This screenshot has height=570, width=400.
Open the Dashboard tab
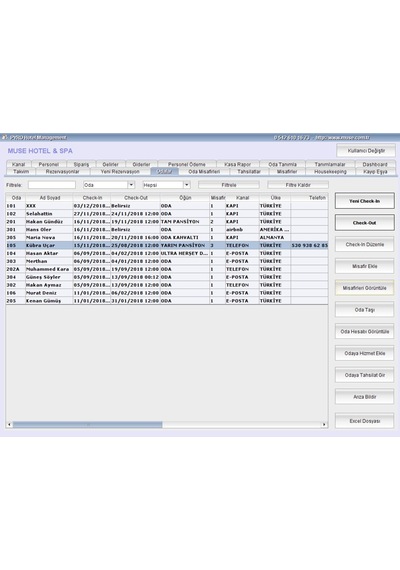pyautogui.click(x=375, y=164)
